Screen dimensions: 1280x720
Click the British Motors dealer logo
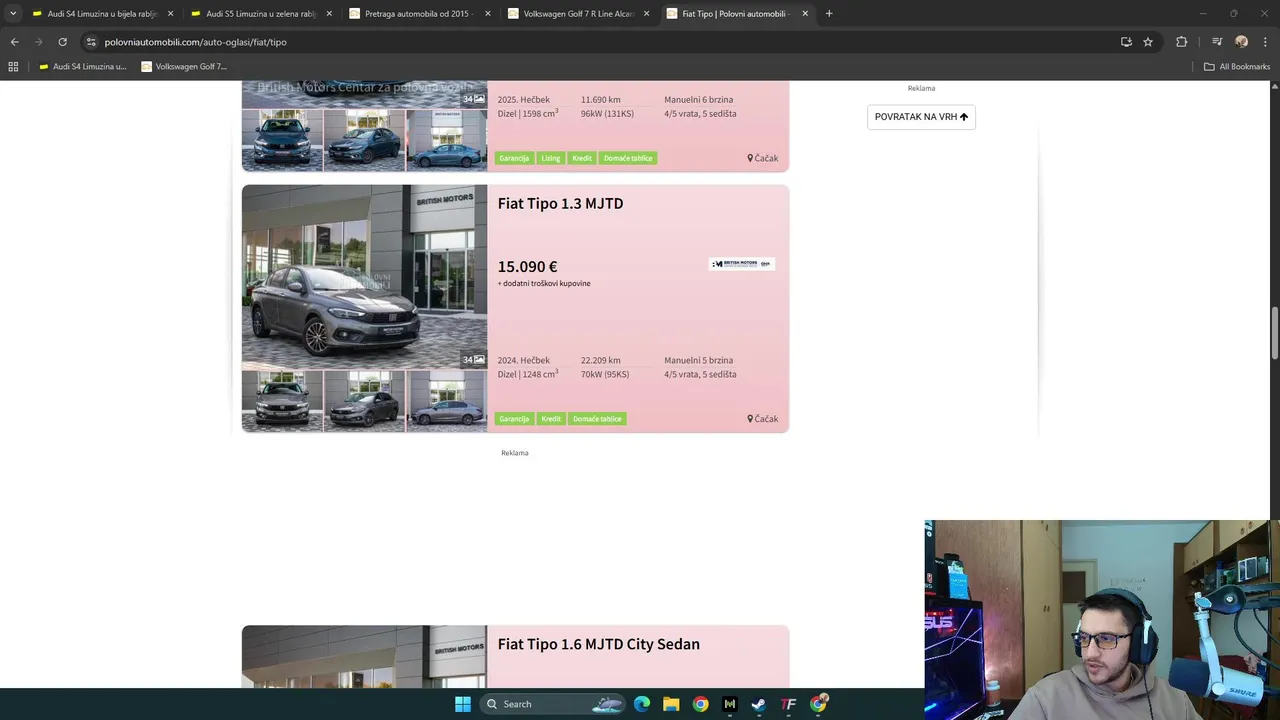[x=741, y=264]
